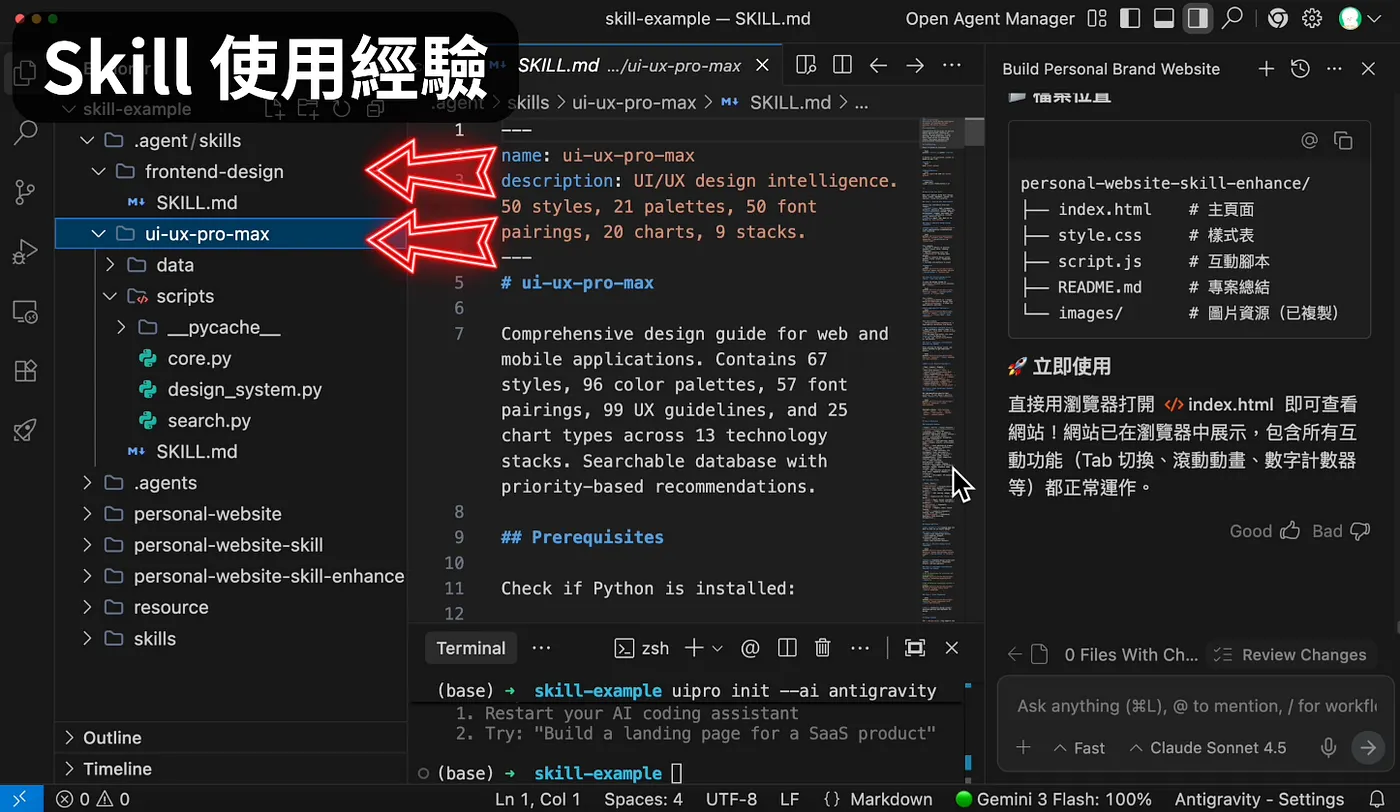Open editor More Actions ellipsis
This screenshot has width=1400, height=812.
pos(951,65)
